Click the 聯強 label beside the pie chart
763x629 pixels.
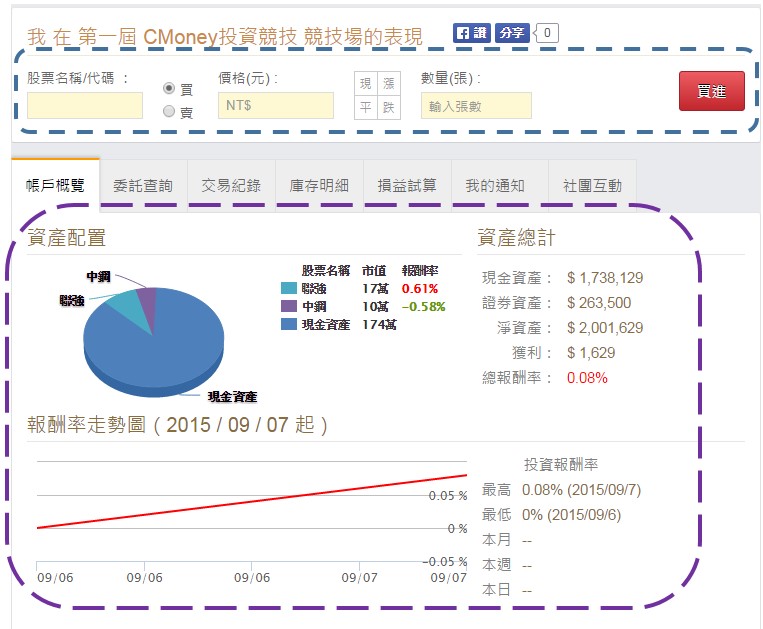[x=72, y=301]
